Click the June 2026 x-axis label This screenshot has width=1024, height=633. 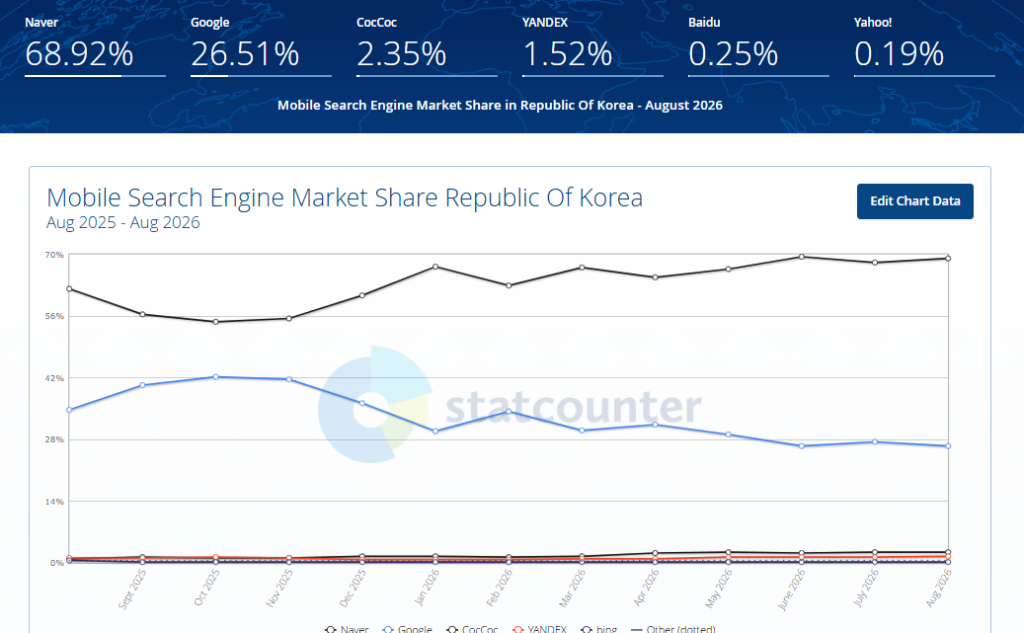point(792,589)
